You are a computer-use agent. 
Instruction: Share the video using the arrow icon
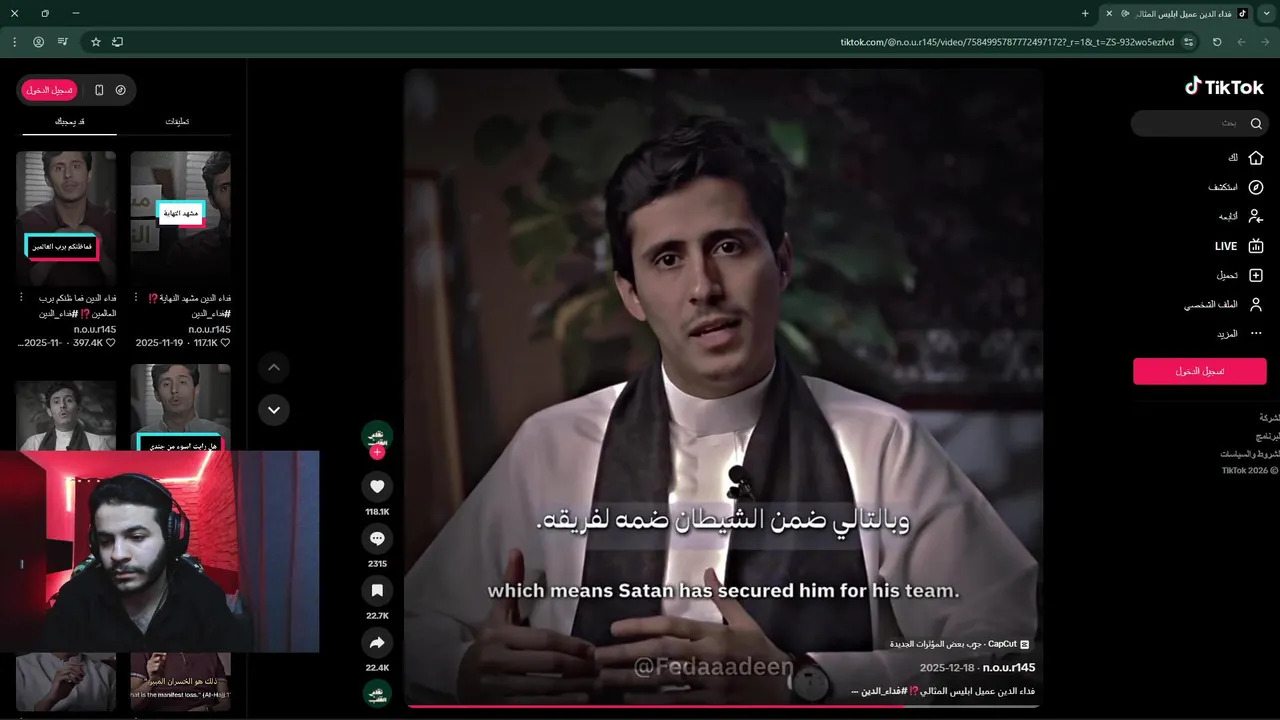[x=377, y=643]
